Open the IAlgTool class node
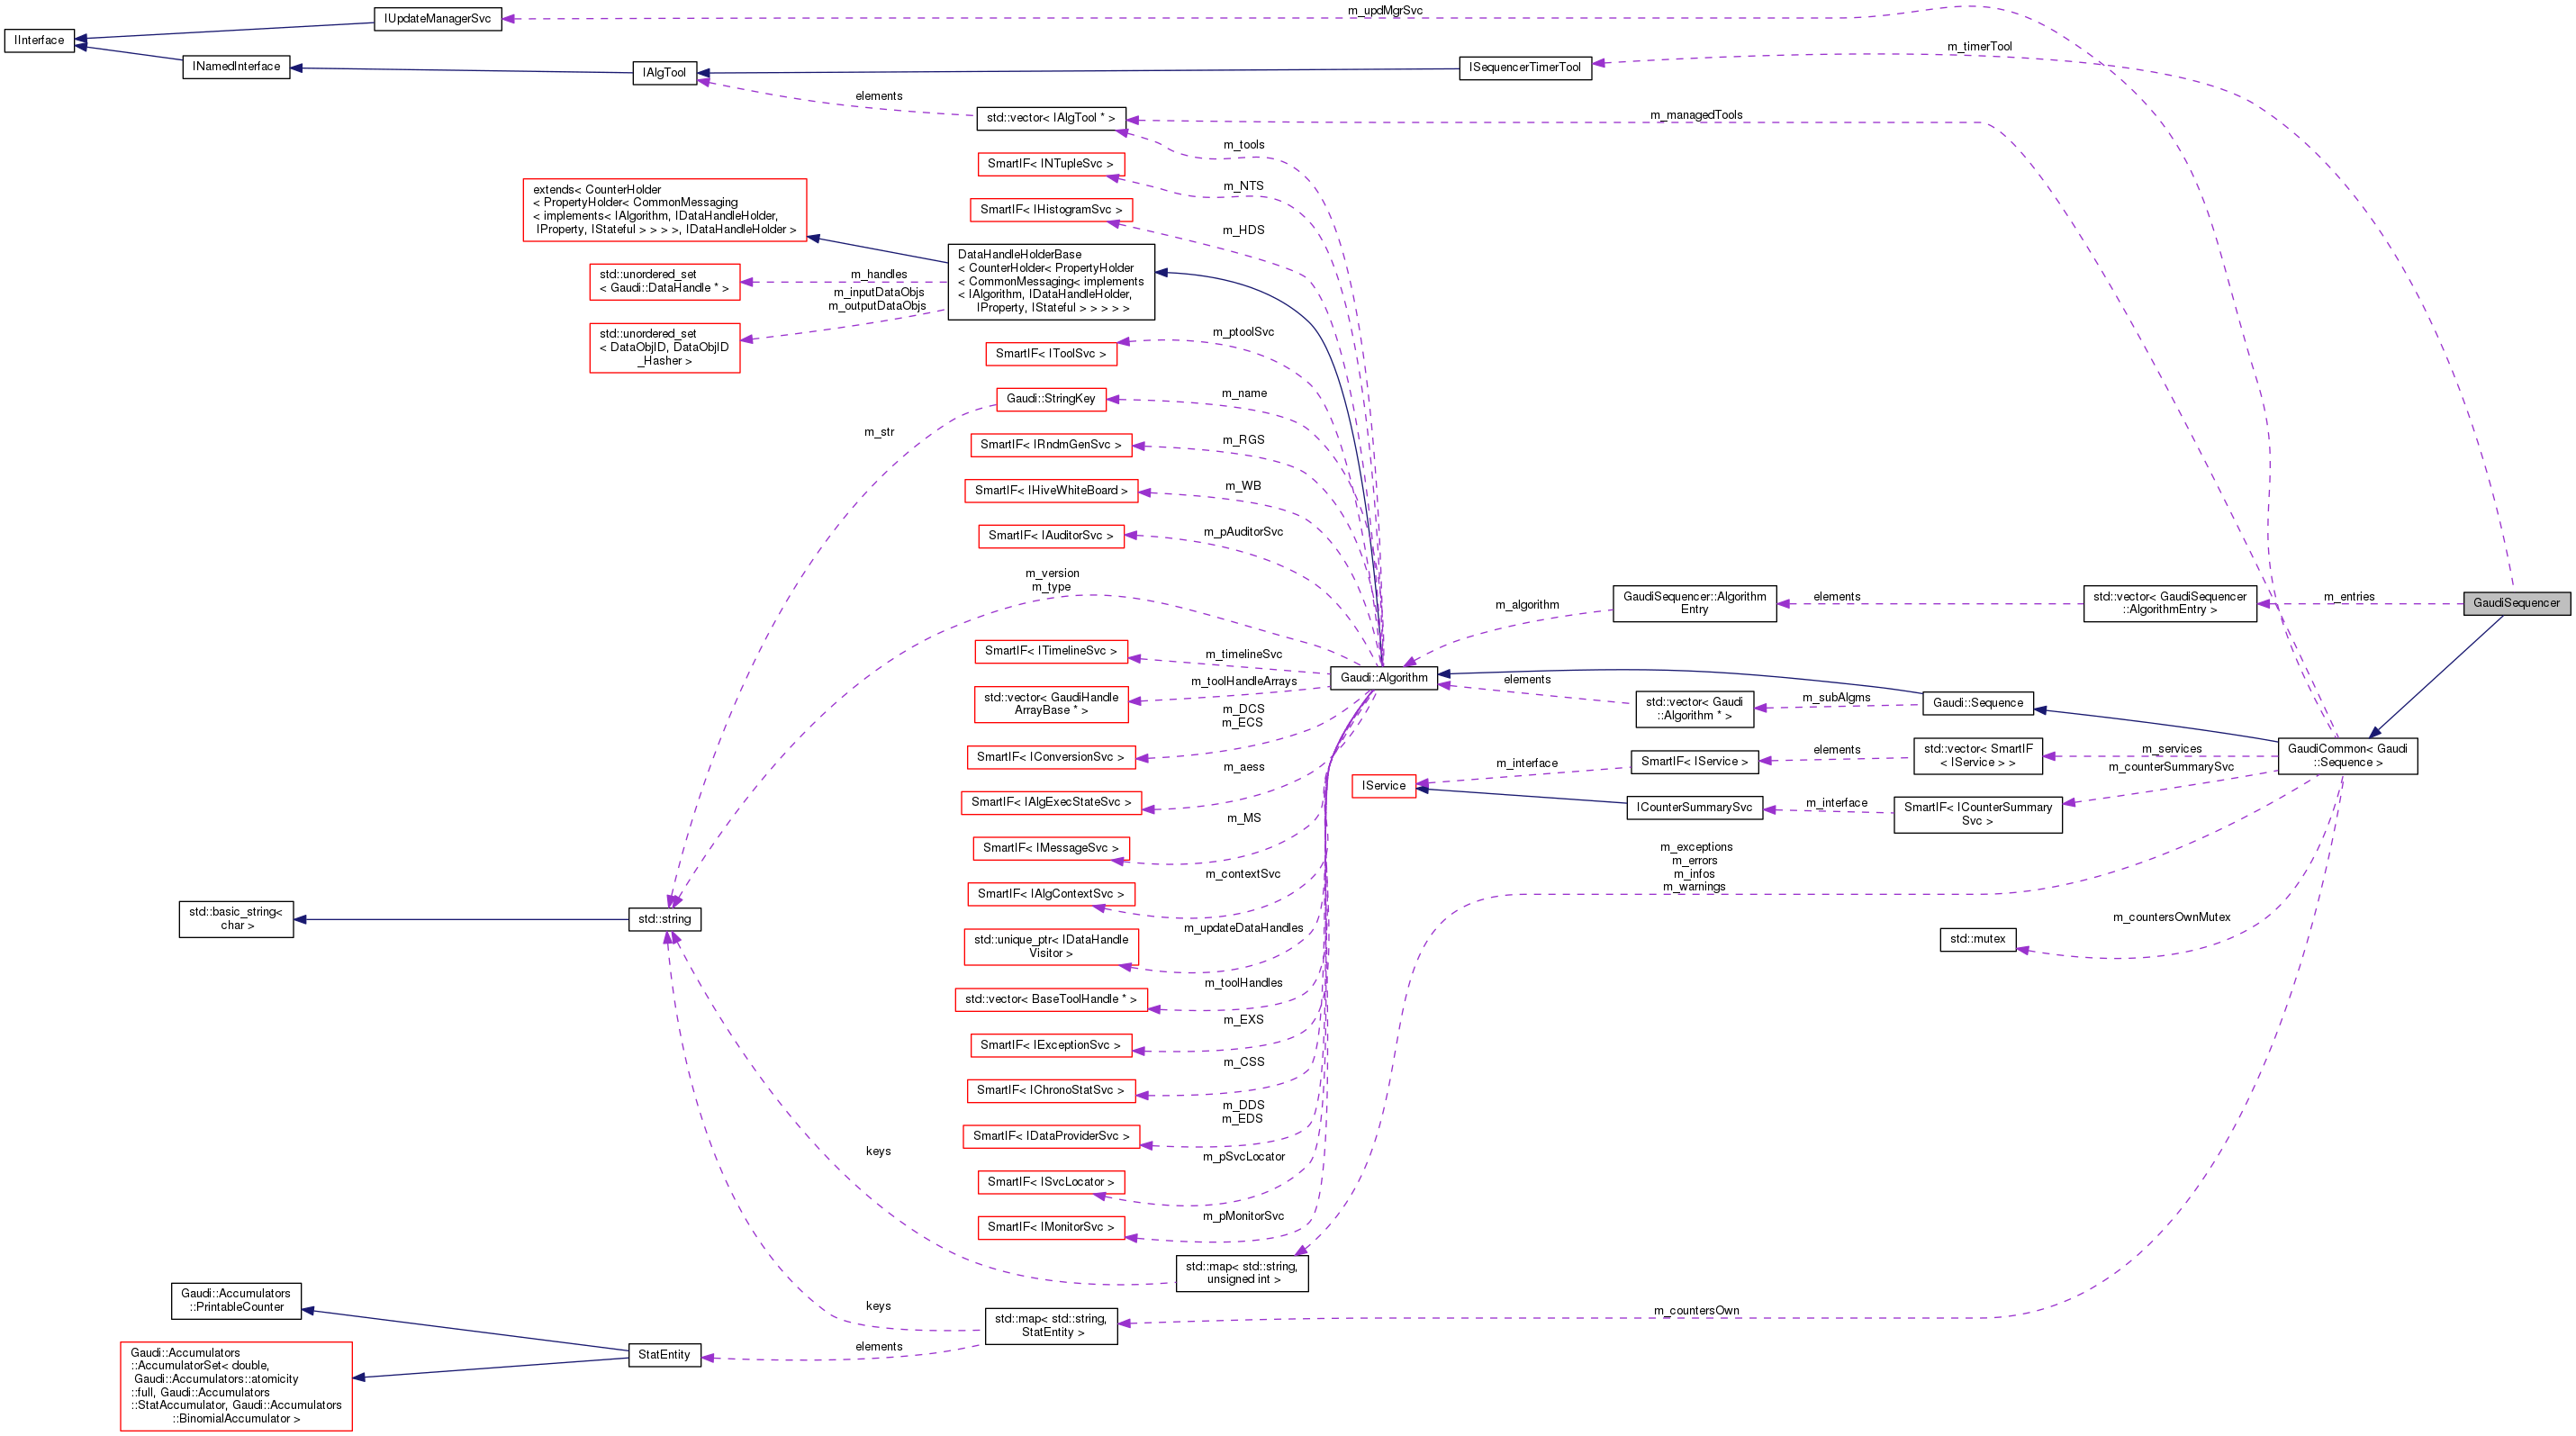 pos(665,73)
